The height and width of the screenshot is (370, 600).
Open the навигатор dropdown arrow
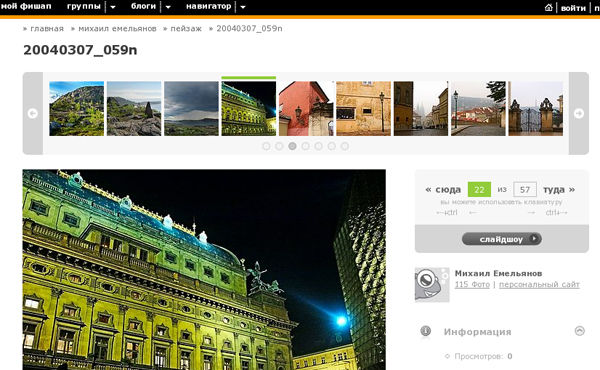pyautogui.click(x=243, y=7)
